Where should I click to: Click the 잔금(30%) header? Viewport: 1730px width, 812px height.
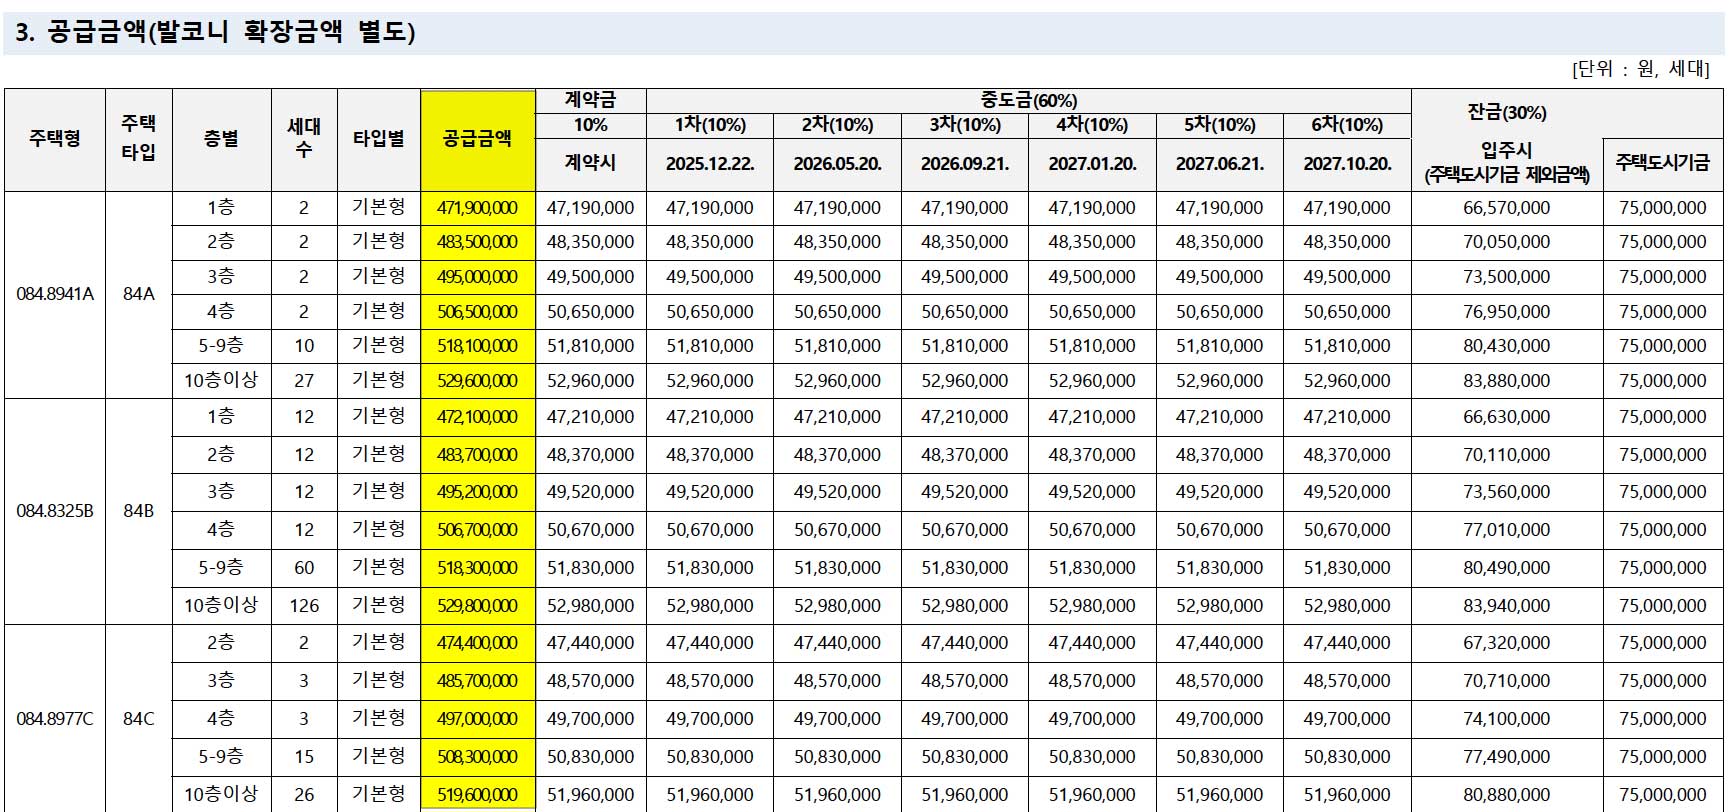click(1507, 113)
